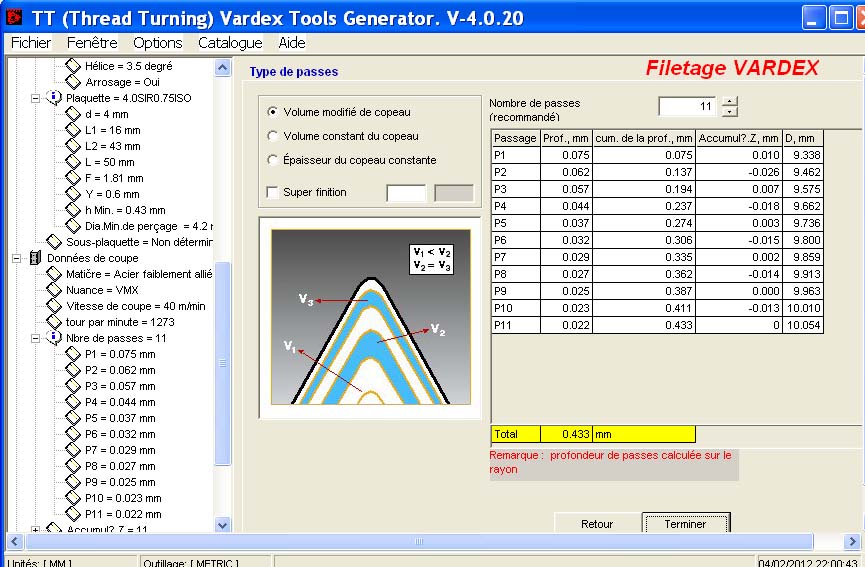865x567 pixels.
Task: Select Volume constant du copeau option
Action: point(273,136)
